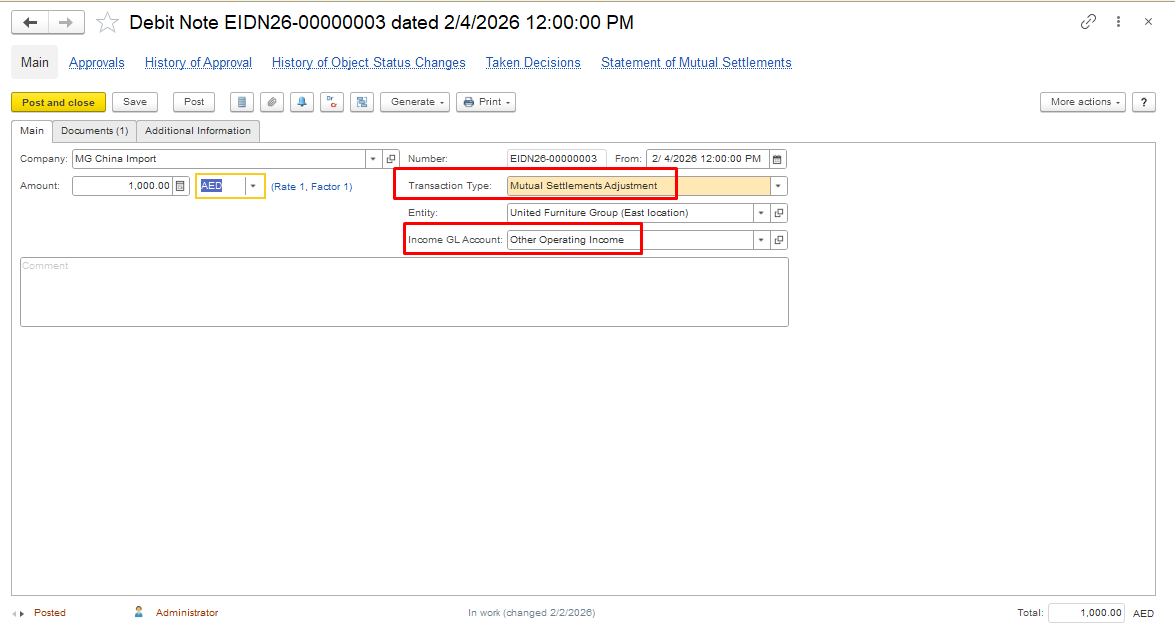Click the Post and close button
This screenshot has height=633, width=1175.
pyautogui.click(x=58, y=102)
